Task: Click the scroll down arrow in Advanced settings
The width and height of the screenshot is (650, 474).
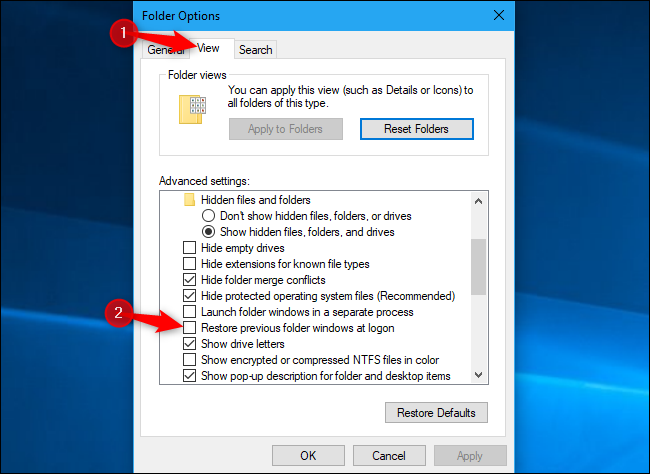Action: pos(478,375)
